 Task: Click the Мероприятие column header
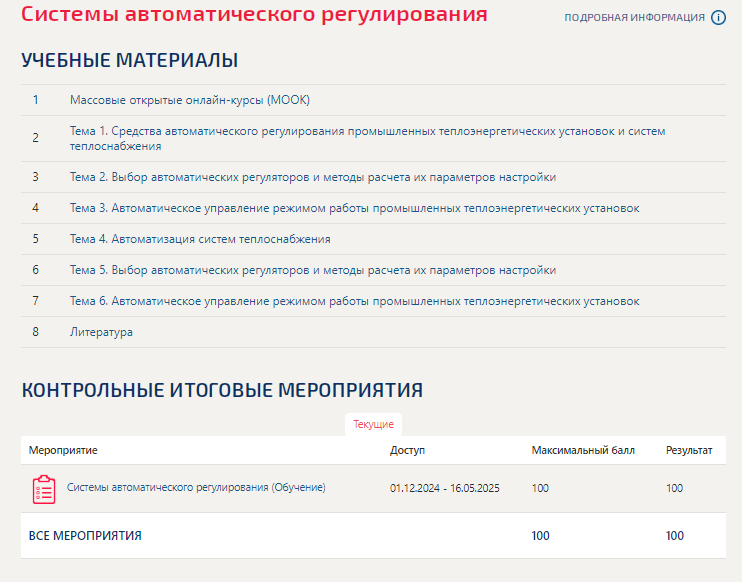pyautogui.click(x=63, y=450)
